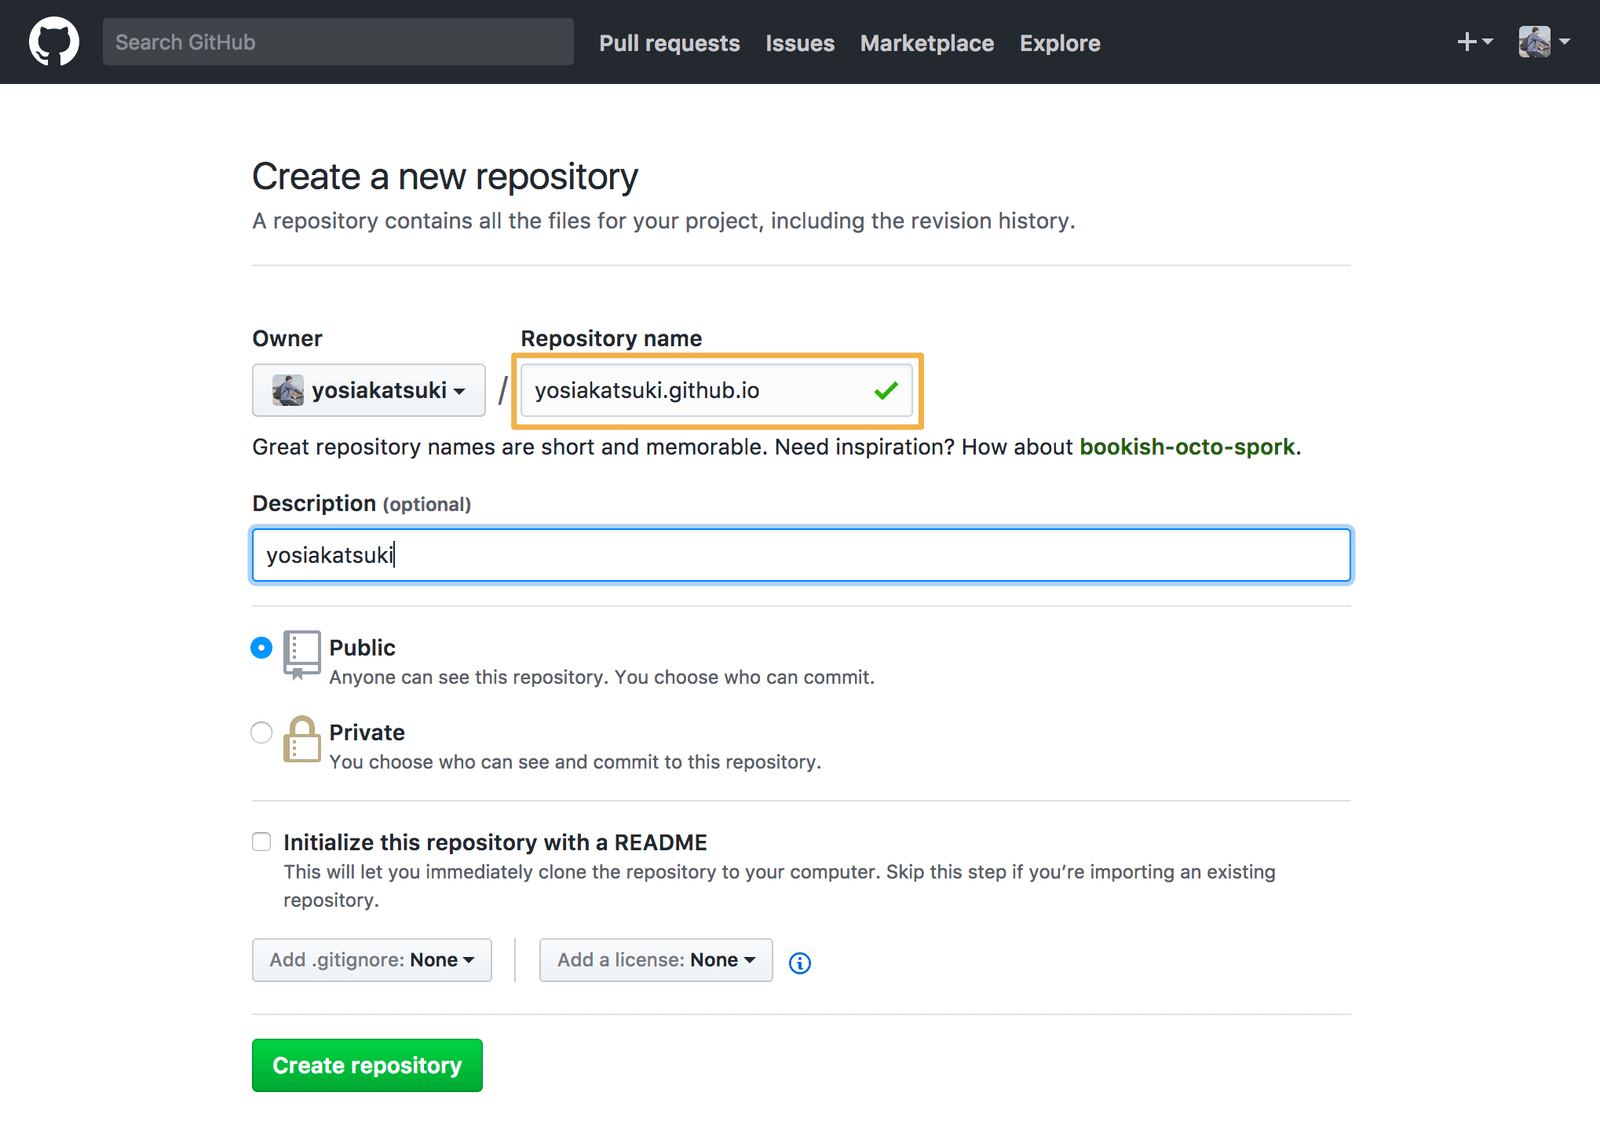Click the Description (optional) label
The image size is (1600, 1147).
[361, 504]
